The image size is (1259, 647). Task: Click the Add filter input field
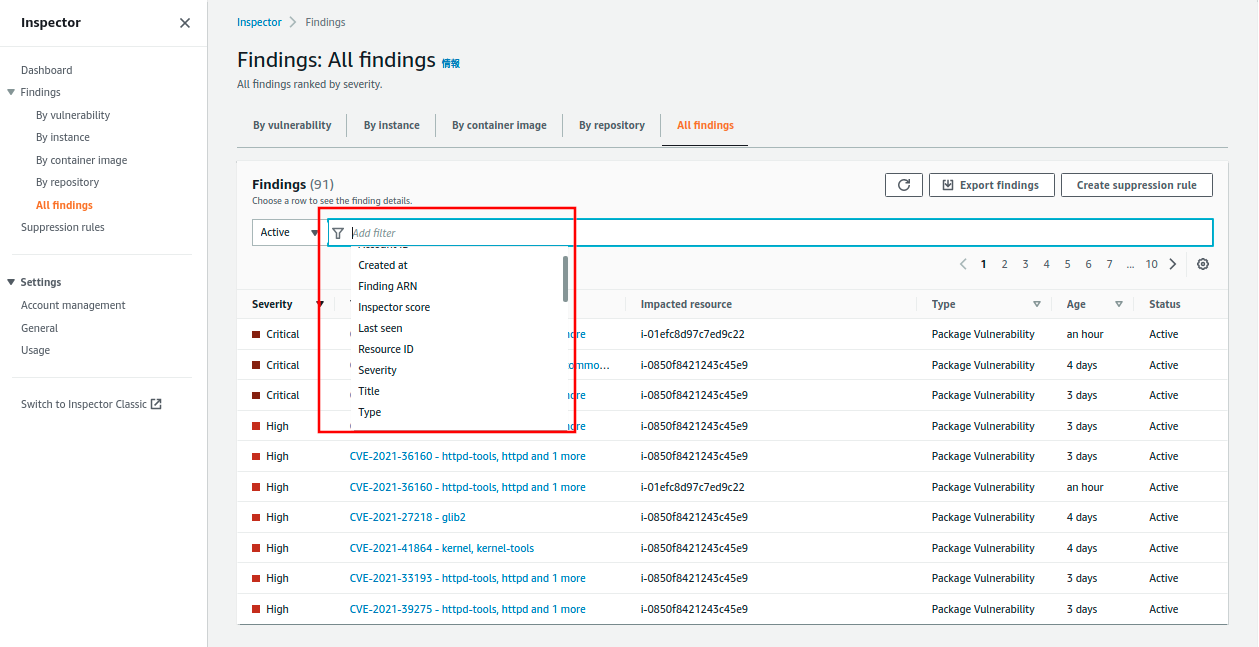click(770, 233)
